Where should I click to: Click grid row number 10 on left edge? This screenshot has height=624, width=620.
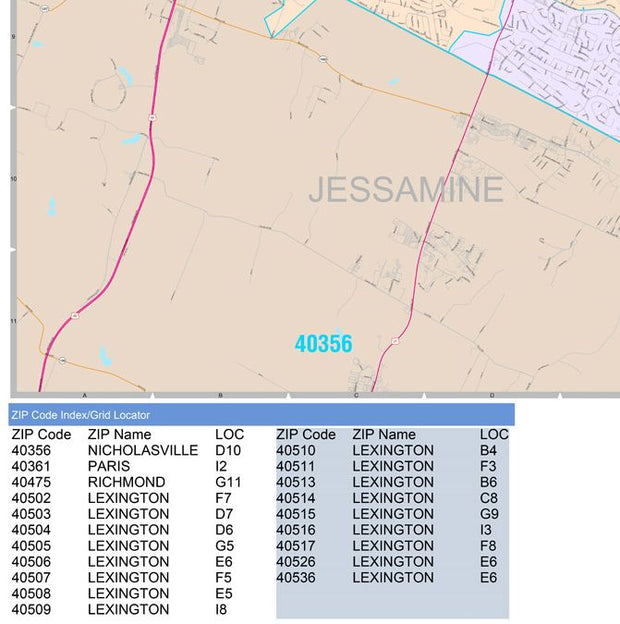13,180
